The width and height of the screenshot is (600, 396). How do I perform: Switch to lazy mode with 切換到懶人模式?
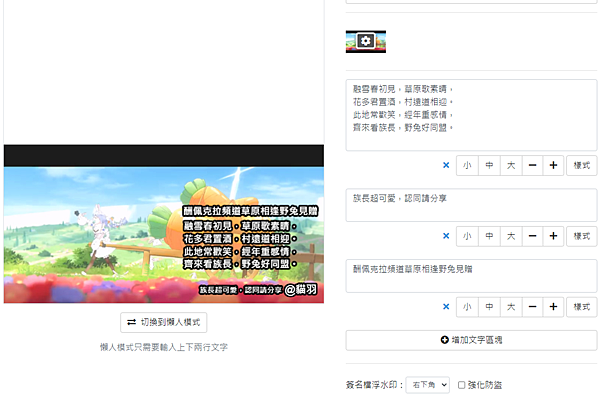pos(164,323)
